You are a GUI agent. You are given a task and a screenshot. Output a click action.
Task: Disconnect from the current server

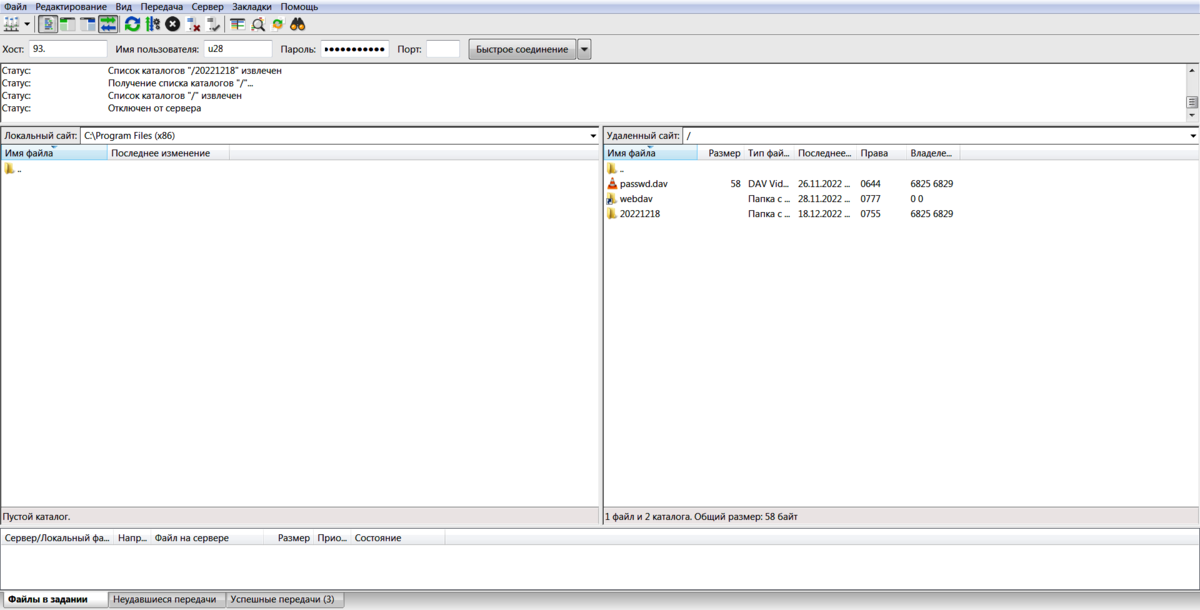[x=194, y=24]
